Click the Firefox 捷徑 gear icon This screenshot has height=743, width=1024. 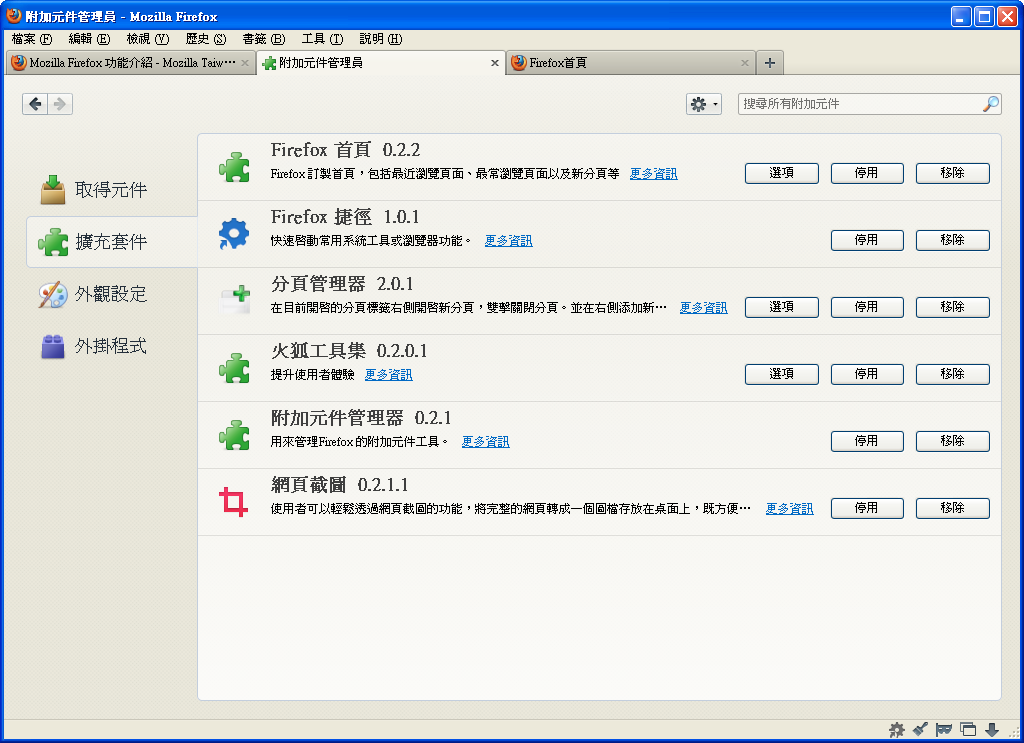coord(234,234)
